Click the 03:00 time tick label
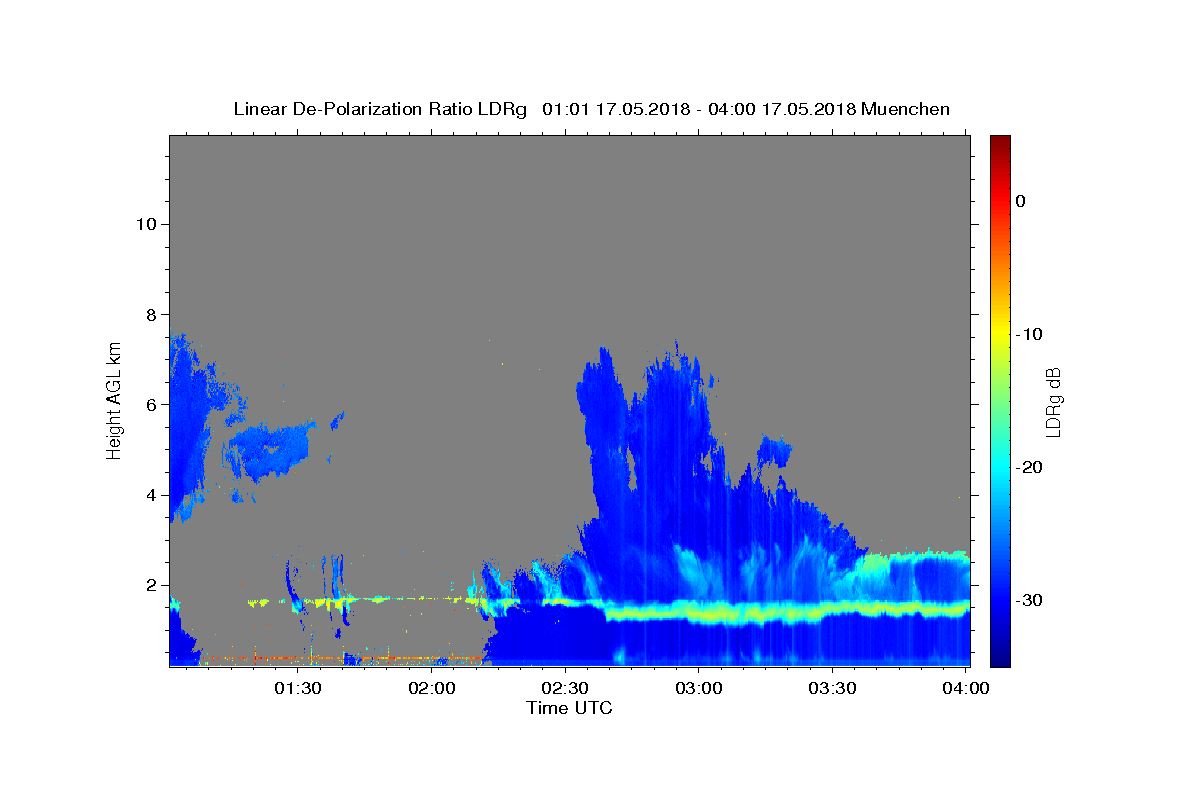The height and width of the screenshot is (800, 1200). 699,689
